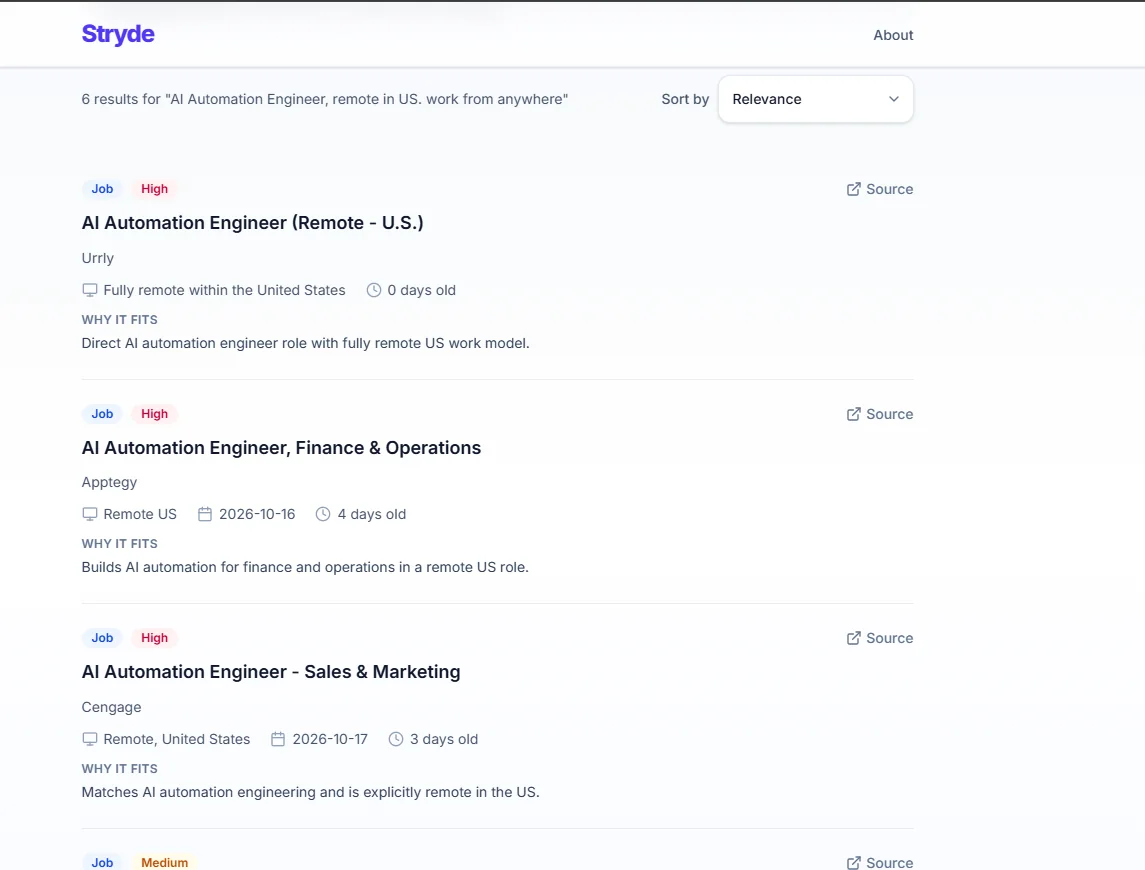Click the Job badge next to Medium
This screenshot has width=1145, height=870.
click(102, 863)
